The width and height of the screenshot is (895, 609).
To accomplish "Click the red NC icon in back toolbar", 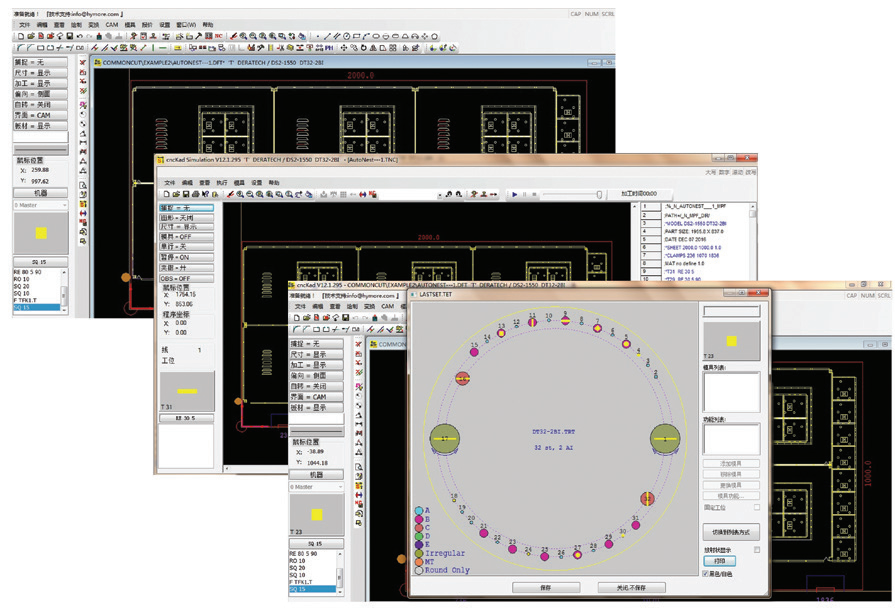I will click(219, 36).
